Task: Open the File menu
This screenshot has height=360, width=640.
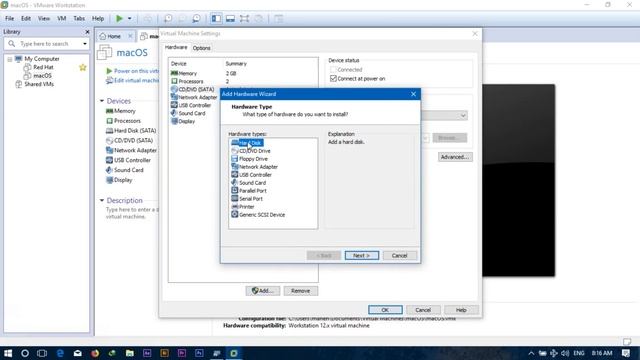Action: click(9, 18)
